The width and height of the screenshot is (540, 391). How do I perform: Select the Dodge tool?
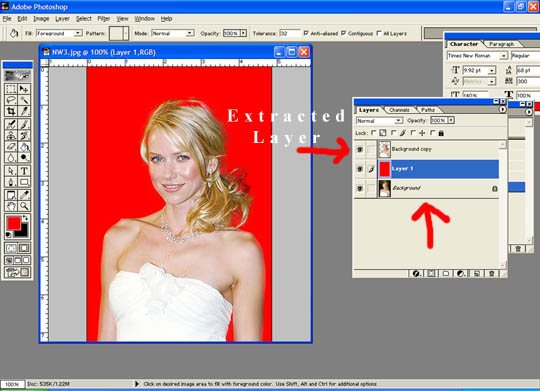(x=24, y=157)
